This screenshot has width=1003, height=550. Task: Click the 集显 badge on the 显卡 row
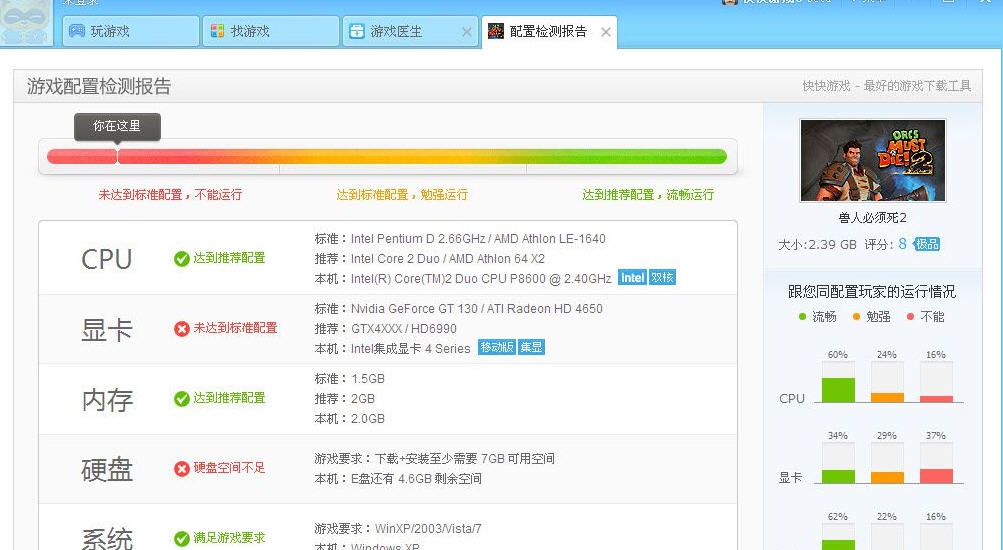point(531,347)
